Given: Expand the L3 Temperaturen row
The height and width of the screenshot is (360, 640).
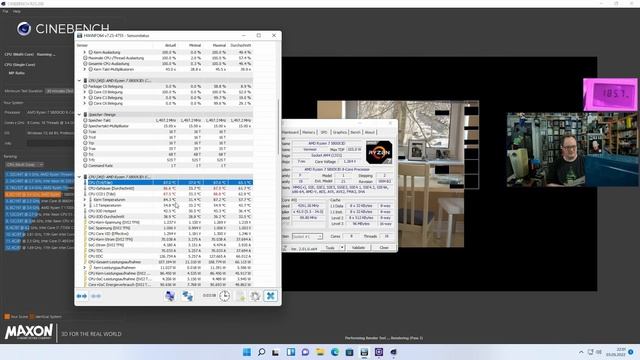Looking at the screenshot, I should [x=84, y=205].
